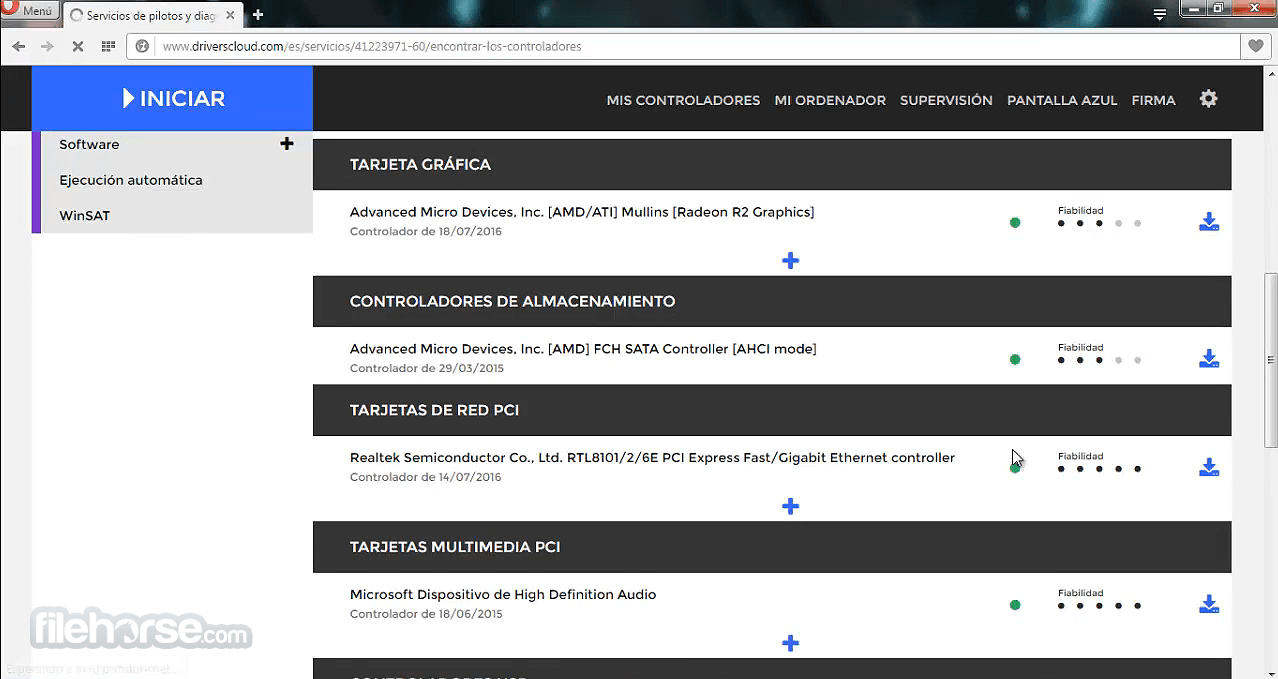Open Ejecución automática in sidebar
The height and width of the screenshot is (679, 1278).
[131, 180]
